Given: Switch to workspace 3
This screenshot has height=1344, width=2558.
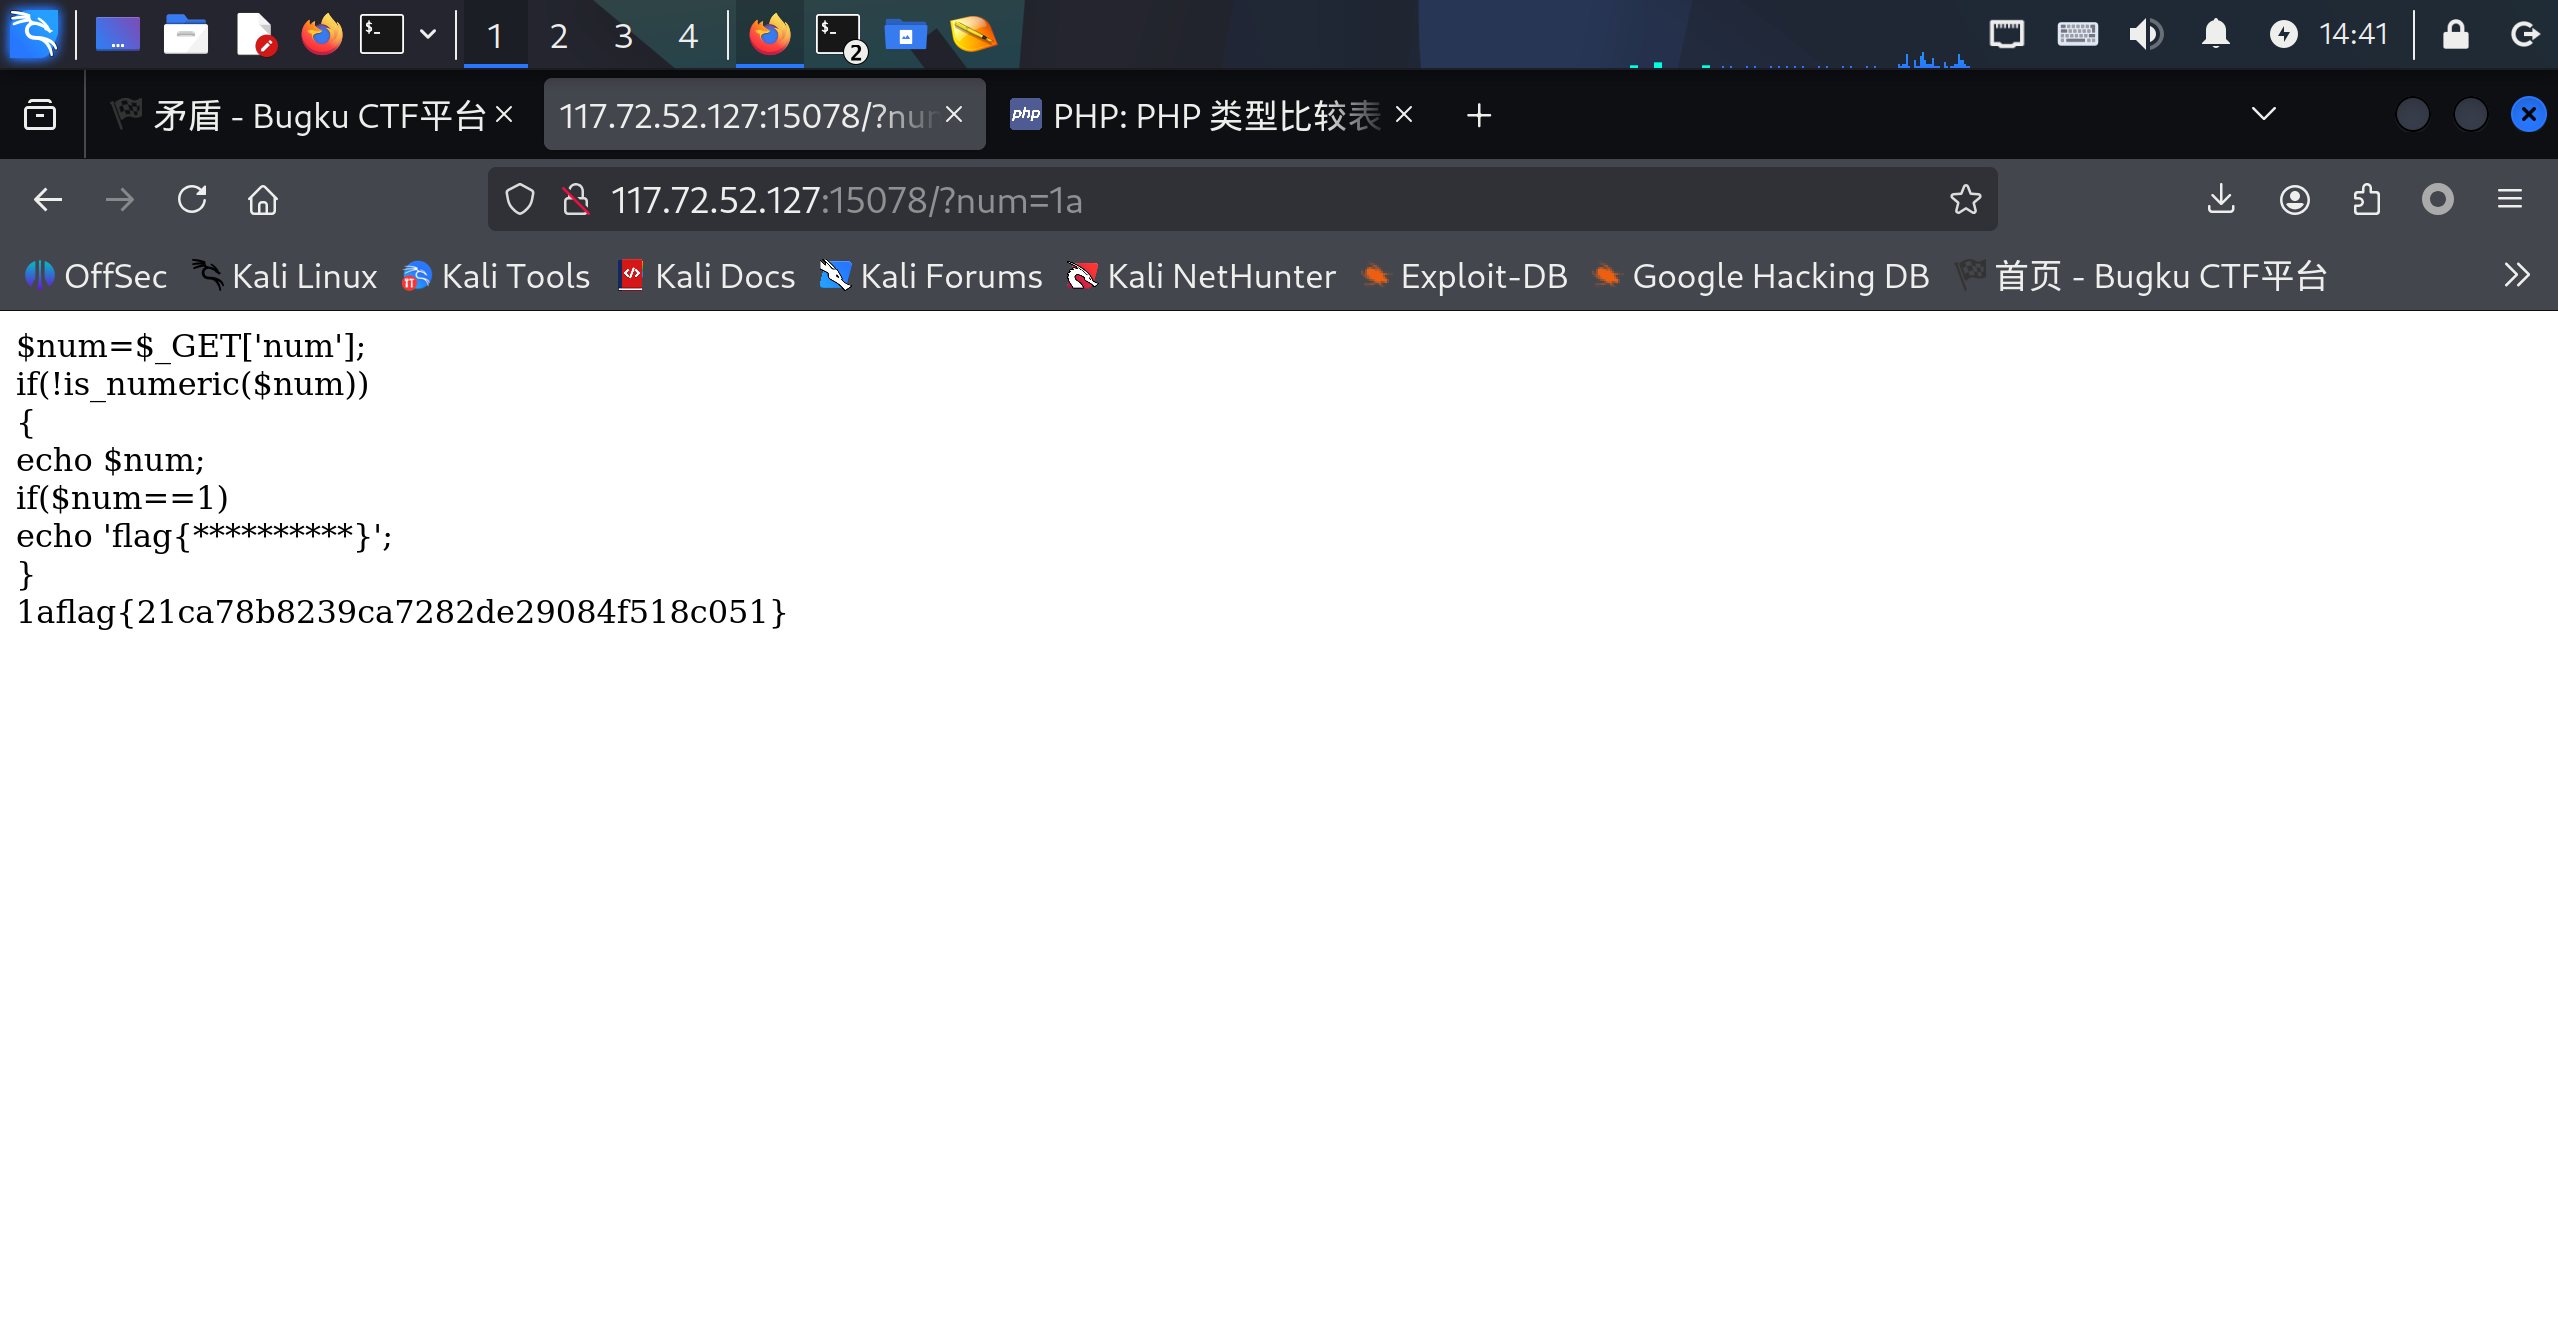Looking at the screenshot, I should (x=623, y=36).
